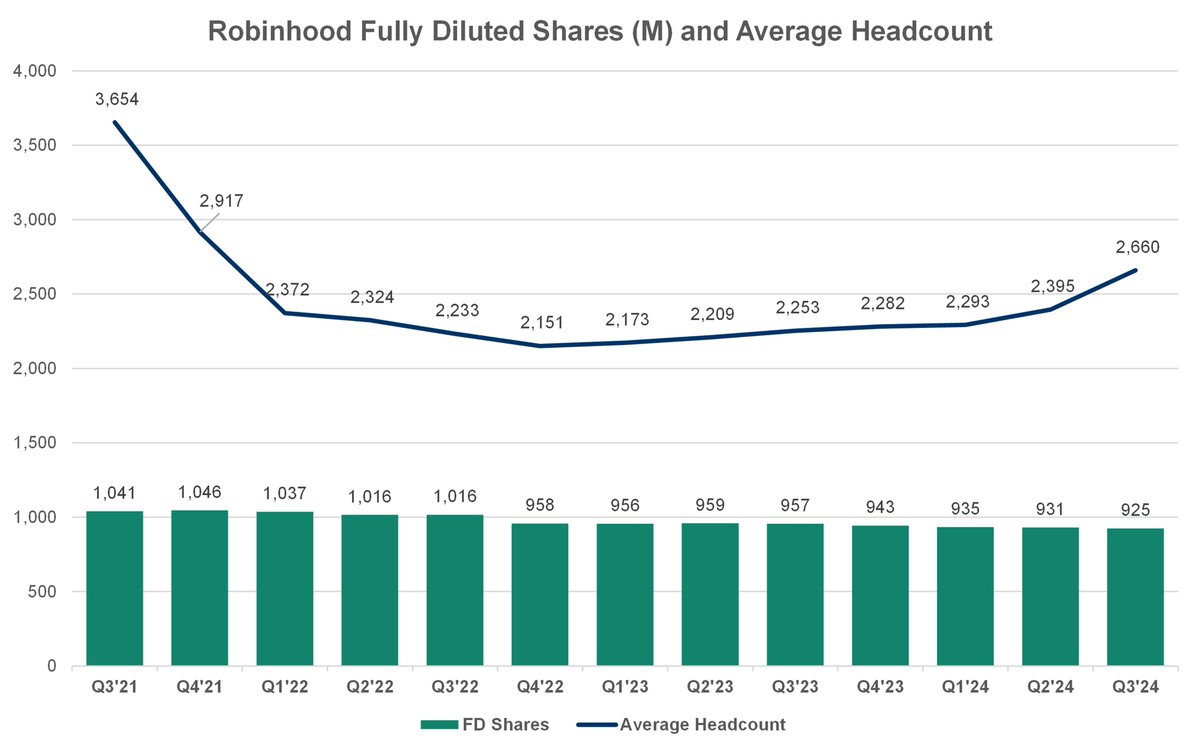Click the 2,253 headcount data label
The width and height of the screenshot is (1200, 753).
(x=796, y=308)
